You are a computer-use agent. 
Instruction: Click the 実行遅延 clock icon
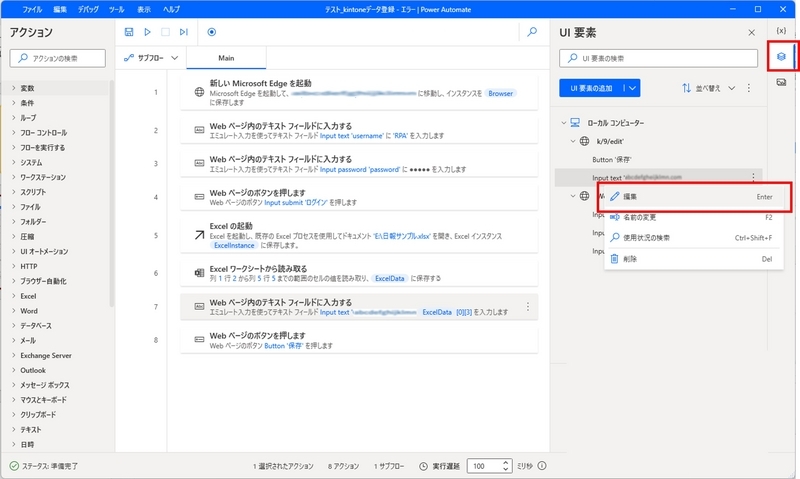tap(423, 466)
